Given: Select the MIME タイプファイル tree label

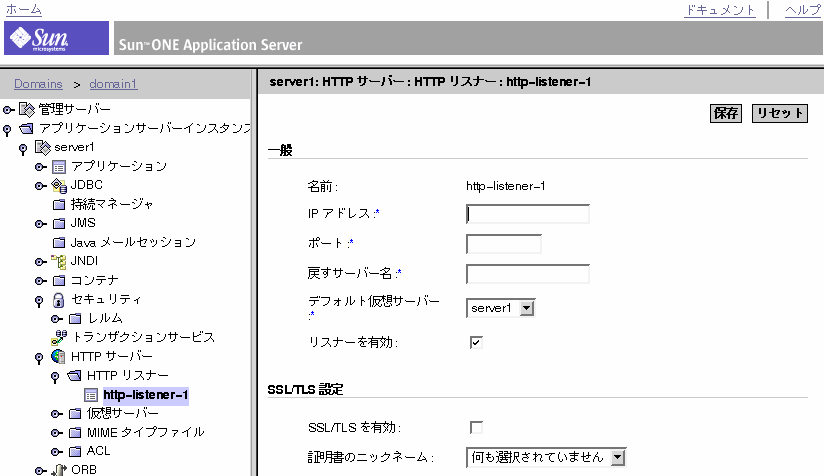Looking at the screenshot, I should pos(146,432).
